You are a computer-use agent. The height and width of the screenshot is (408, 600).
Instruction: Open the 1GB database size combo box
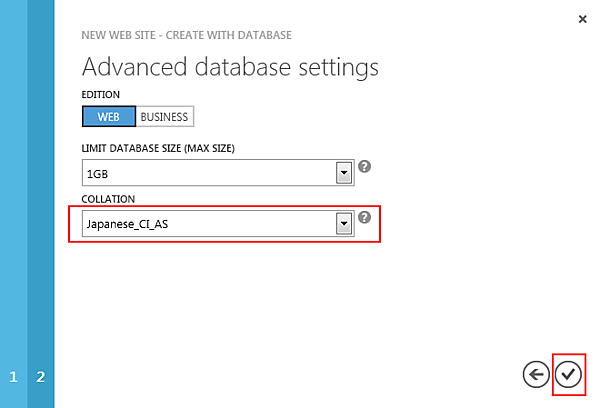pyautogui.click(x=210, y=173)
